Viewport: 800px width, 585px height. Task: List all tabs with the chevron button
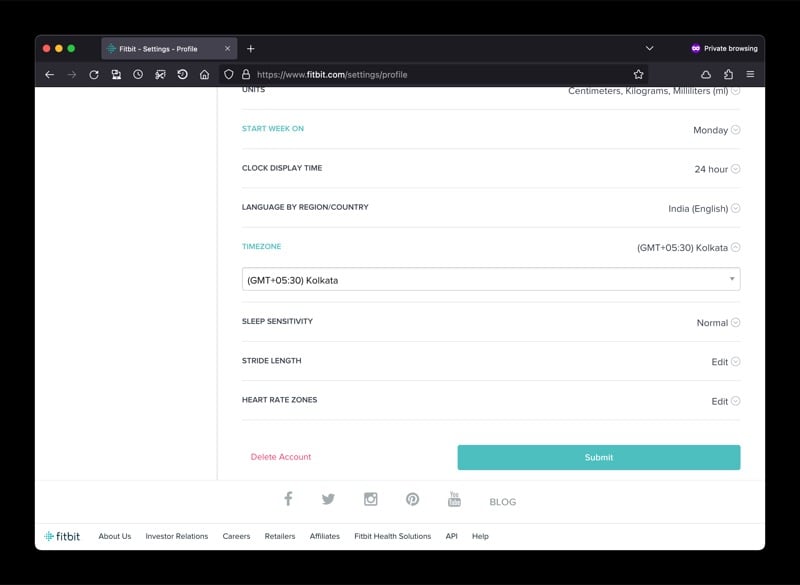coord(649,48)
